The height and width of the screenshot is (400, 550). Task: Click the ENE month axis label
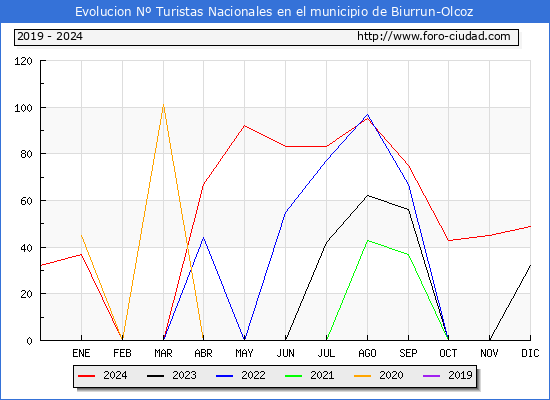pos(81,353)
